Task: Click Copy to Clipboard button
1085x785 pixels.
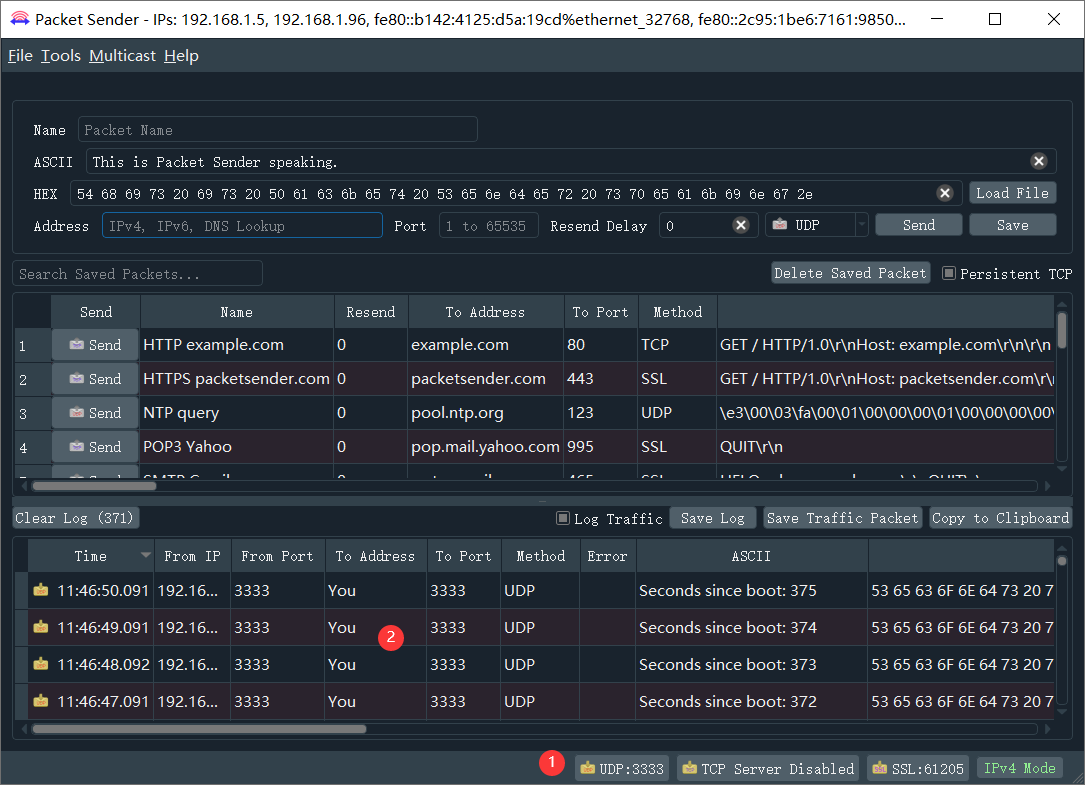Action: coord(1000,518)
